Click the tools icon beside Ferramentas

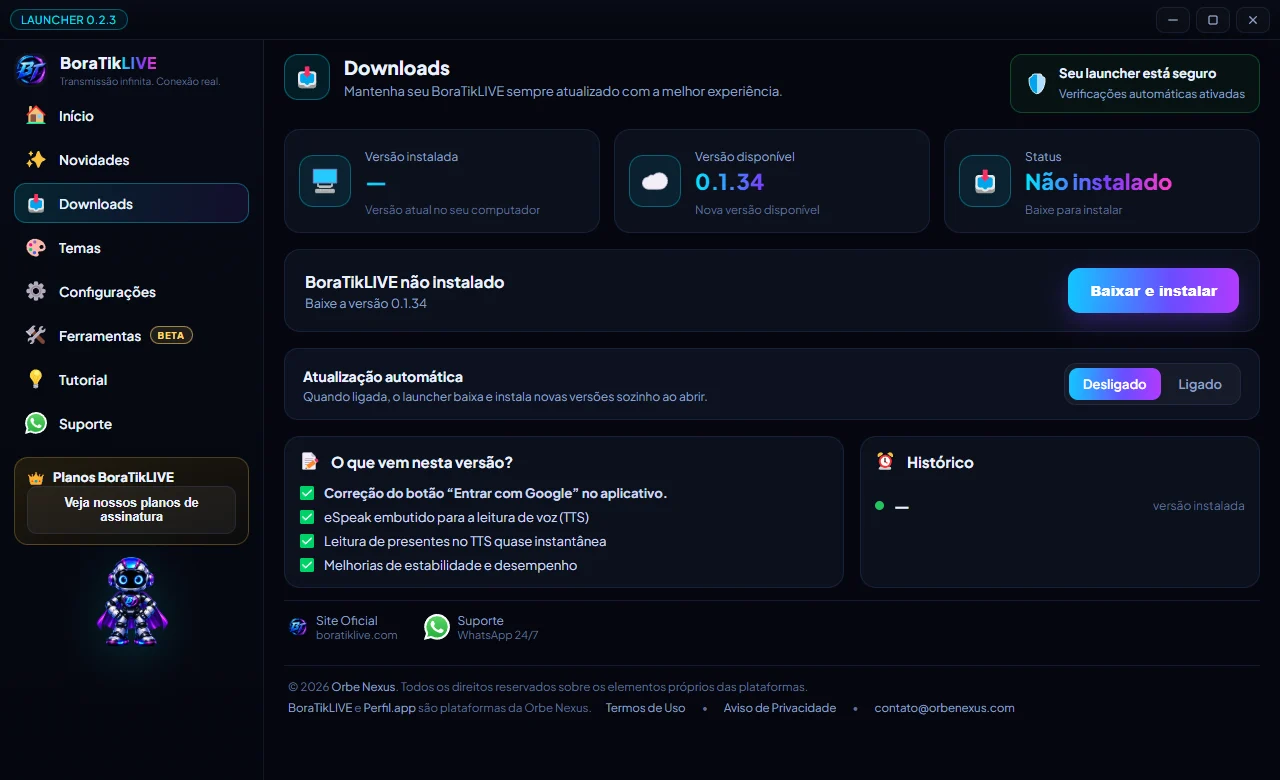pyautogui.click(x=36, y=335)
